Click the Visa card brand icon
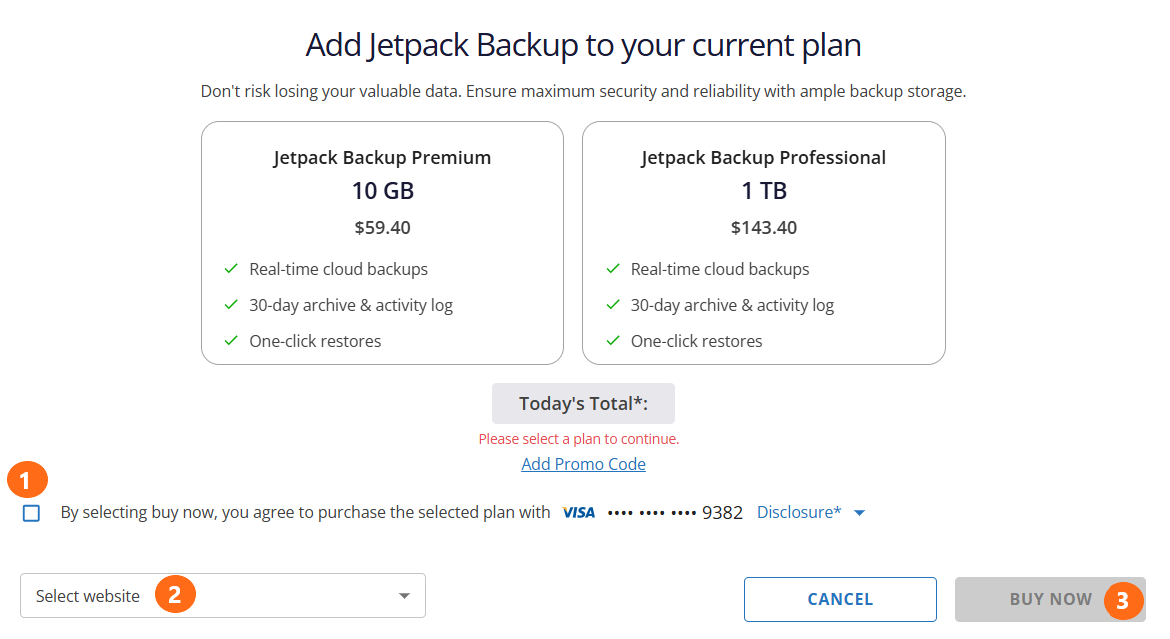Viewport: 1170px width, 639px height. pyautogui.click(x=578, y=512)
